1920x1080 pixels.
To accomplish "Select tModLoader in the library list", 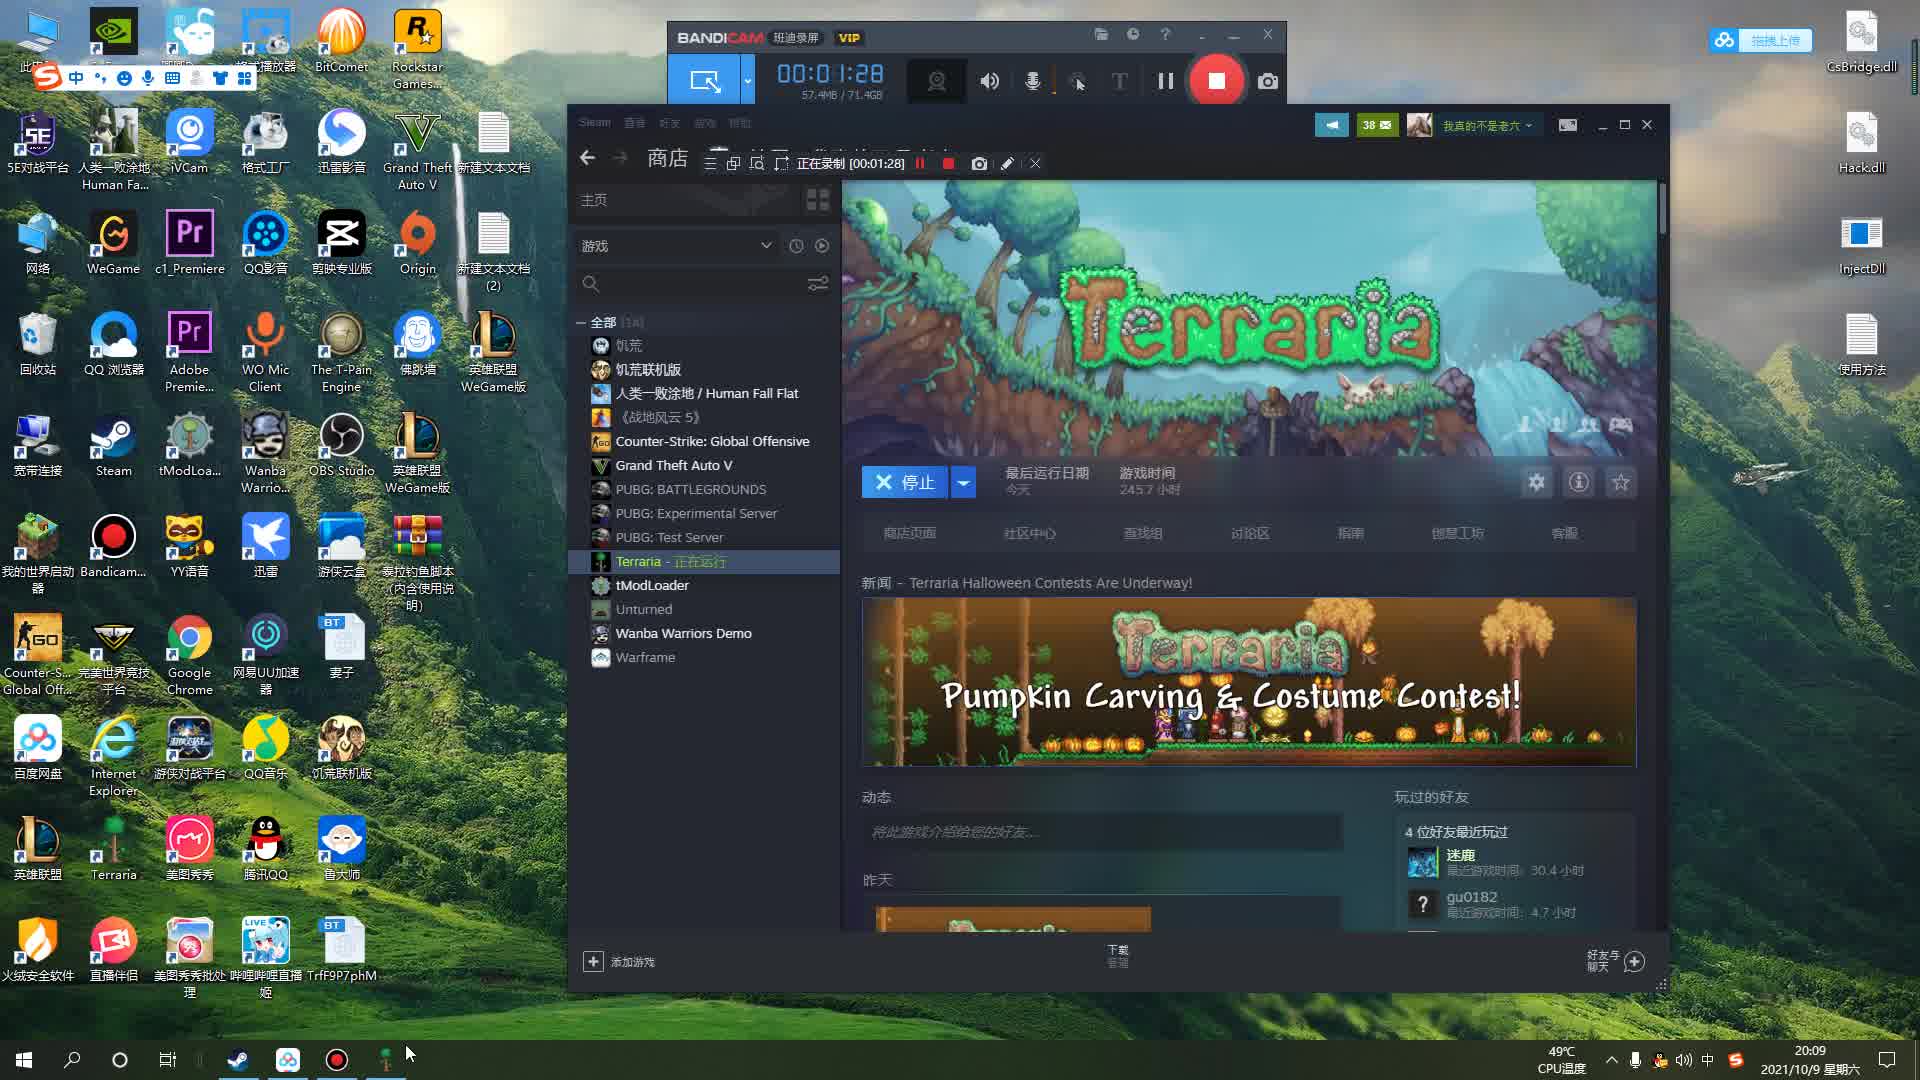I will click(x=652, y=586).
